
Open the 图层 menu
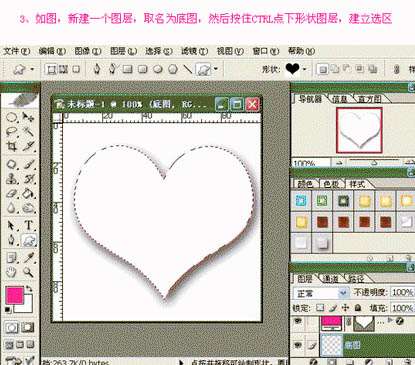[x=124, y=51]
